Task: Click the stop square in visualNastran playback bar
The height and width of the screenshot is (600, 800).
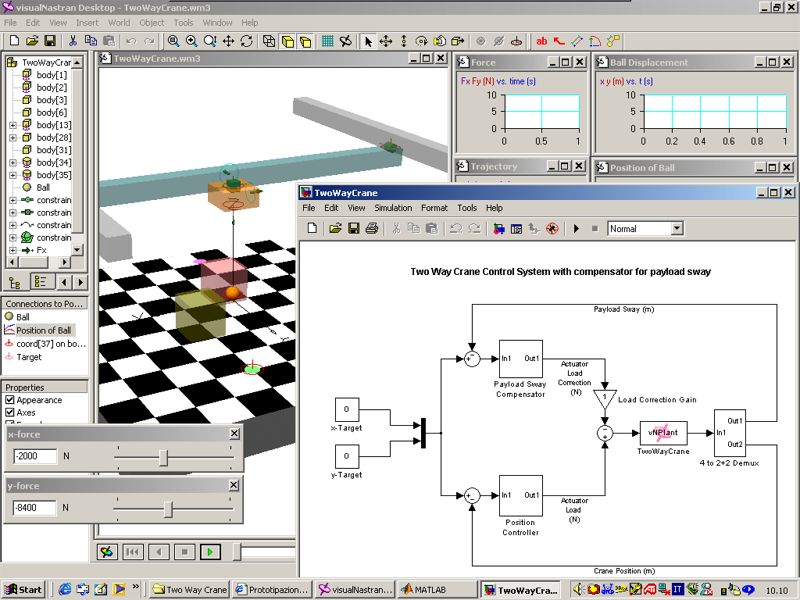Action: (184, 552)
